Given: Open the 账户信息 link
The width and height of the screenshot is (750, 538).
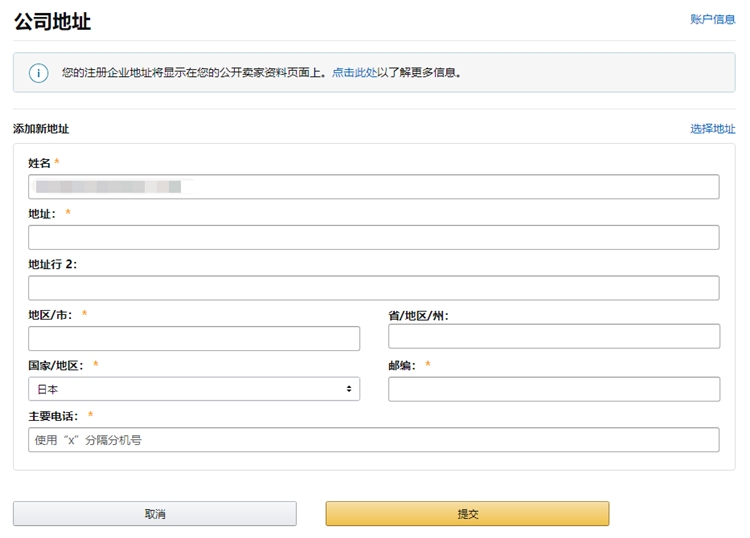Looking at the screenshot, I should point(712,20).
